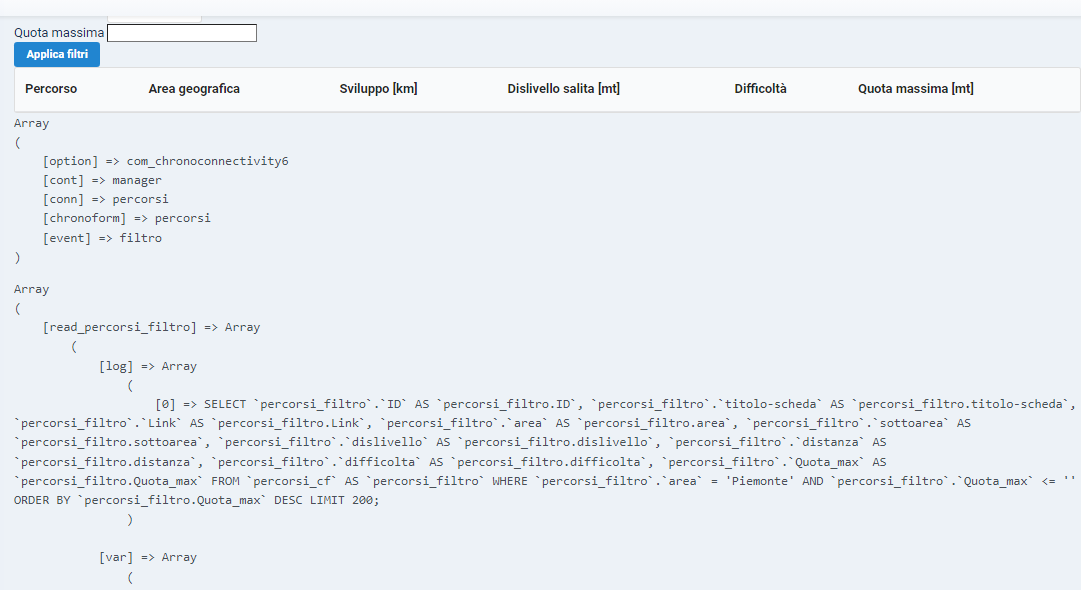Click the [chronoform] => percorsi debug entry

click(x=127, y=218)
